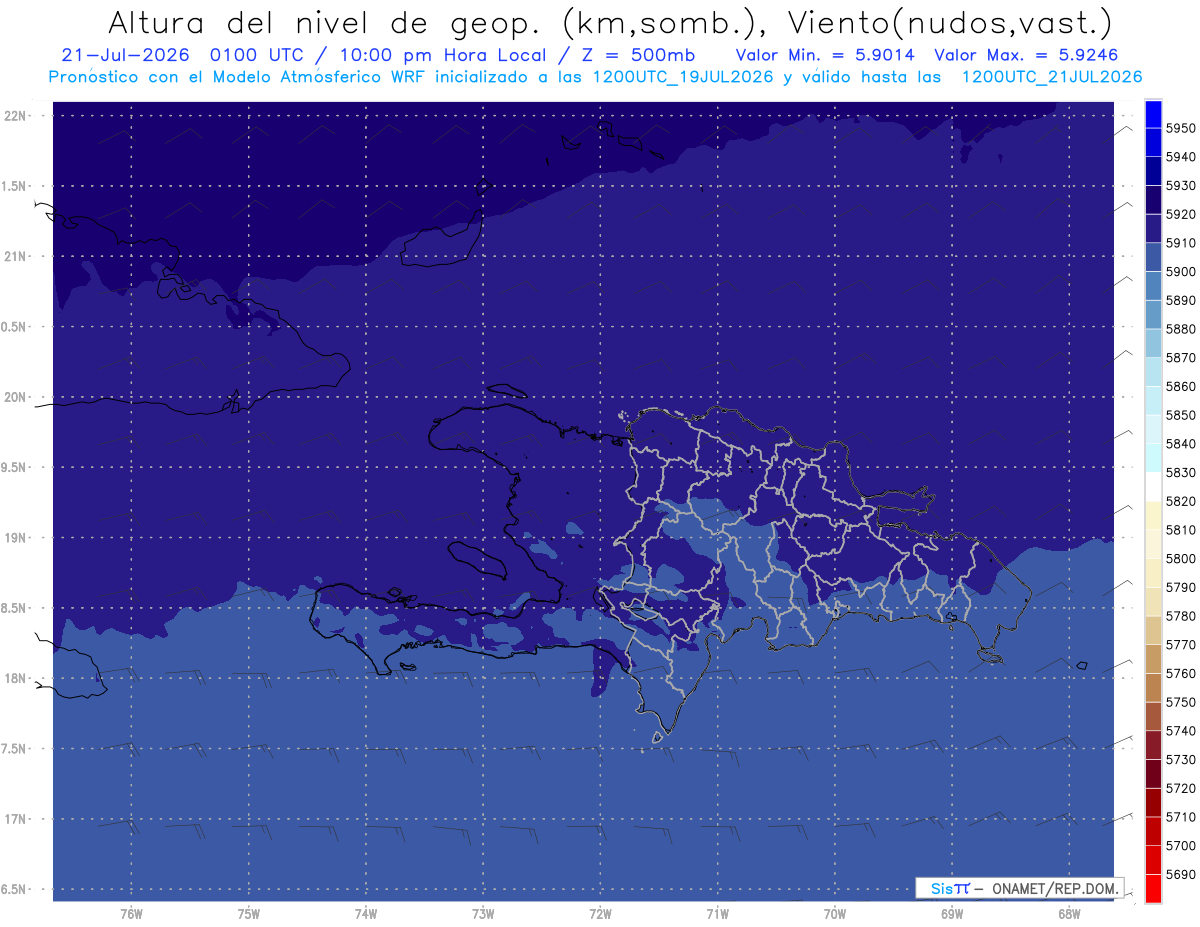Click the 75W longitude label

248,913
